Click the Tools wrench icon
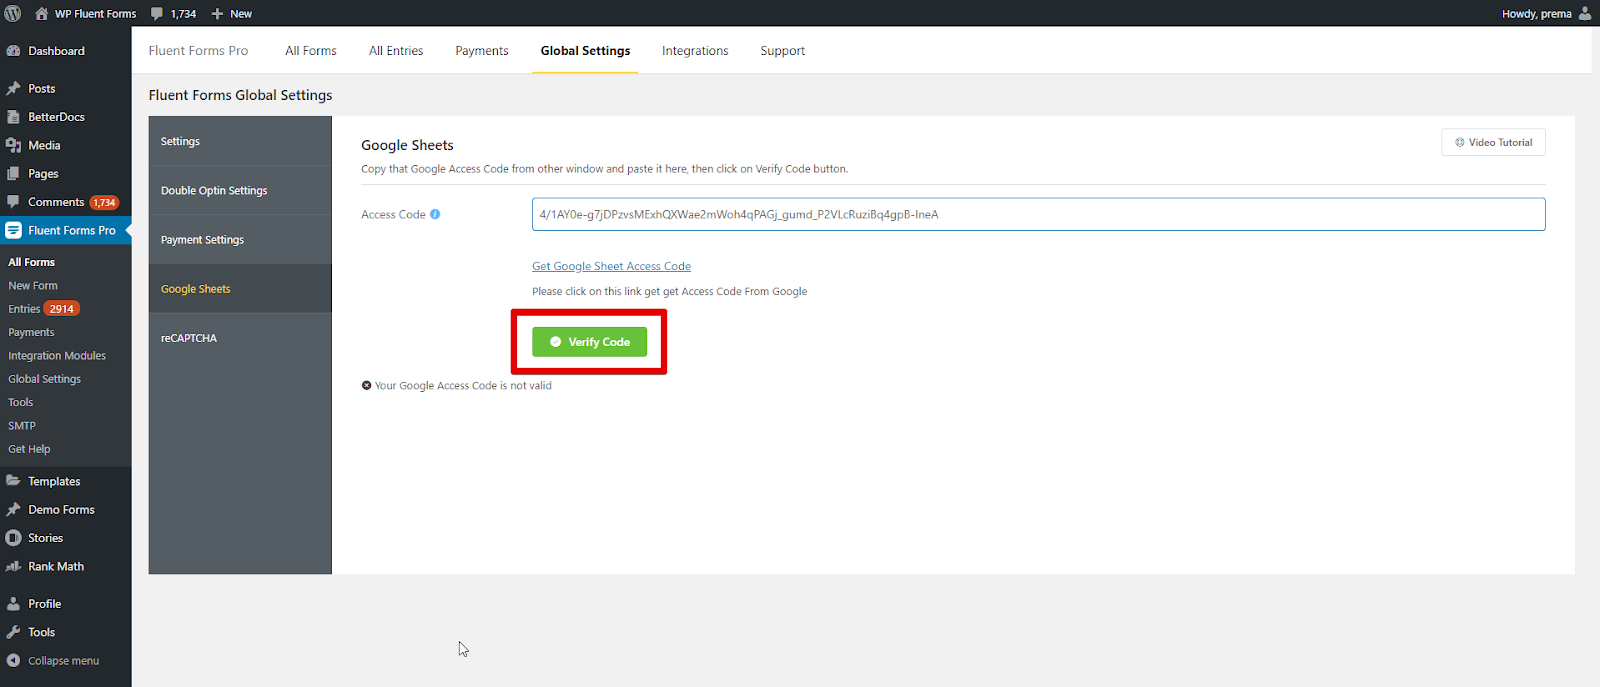Viewport: 1600px width, 687px height. point(13,632)
